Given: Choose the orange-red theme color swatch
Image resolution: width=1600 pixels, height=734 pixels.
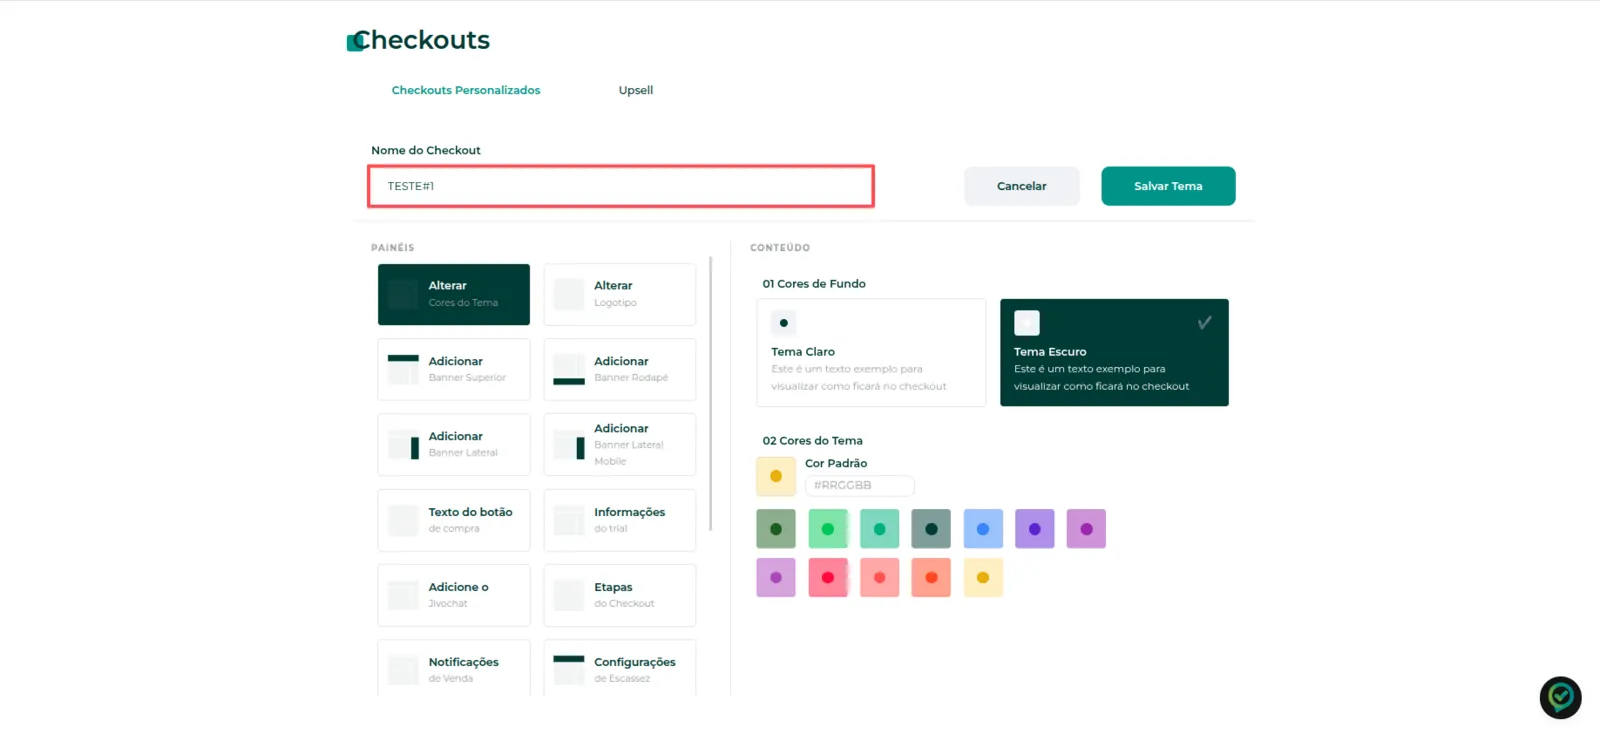Looking at the screenshot, I should point(931,577).
